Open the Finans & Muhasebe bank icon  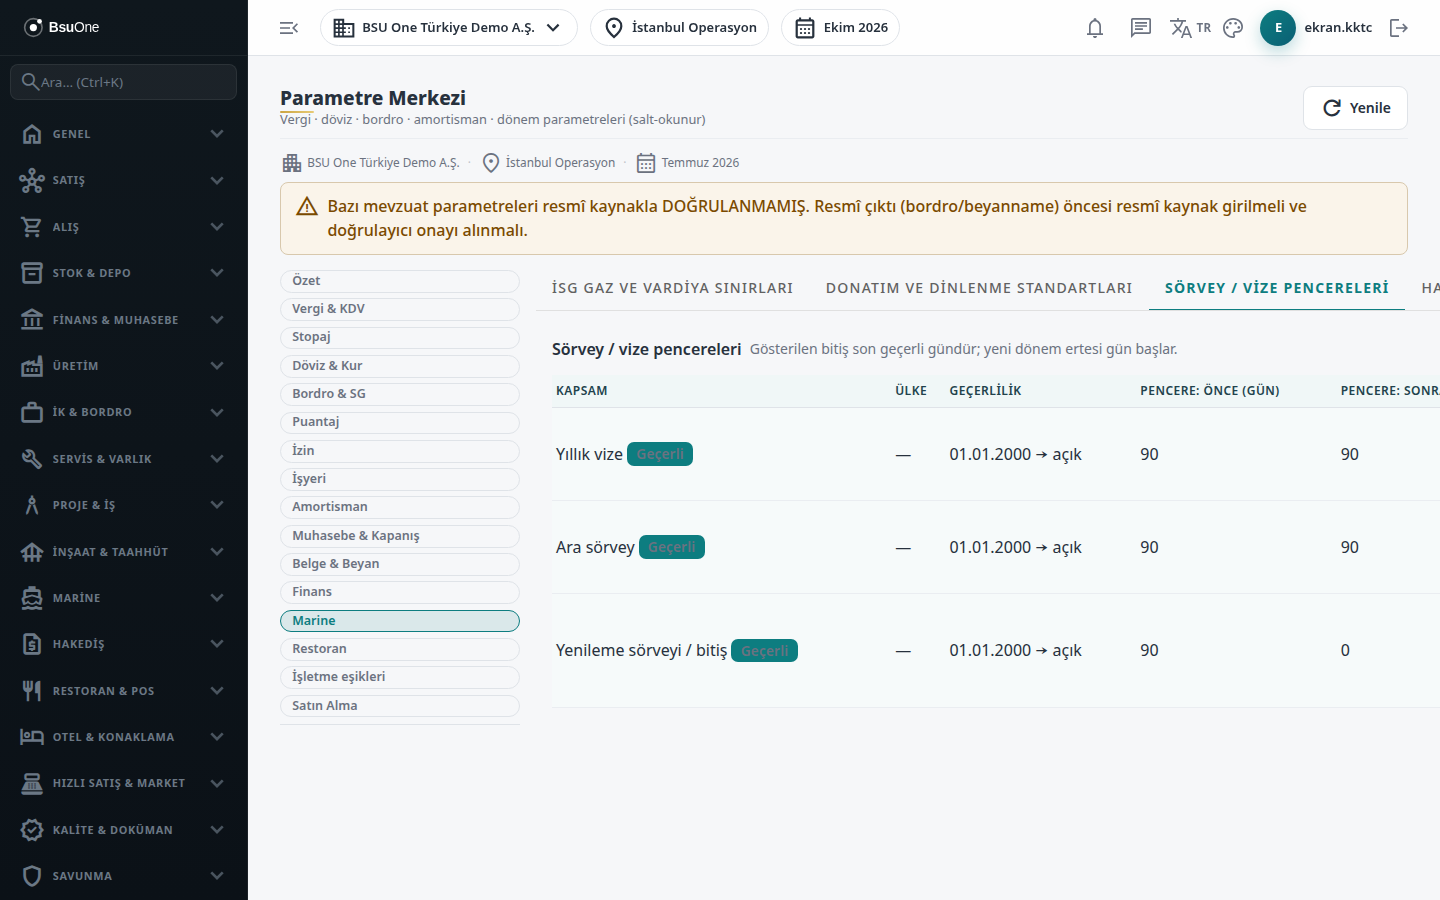tap(32, 320)
